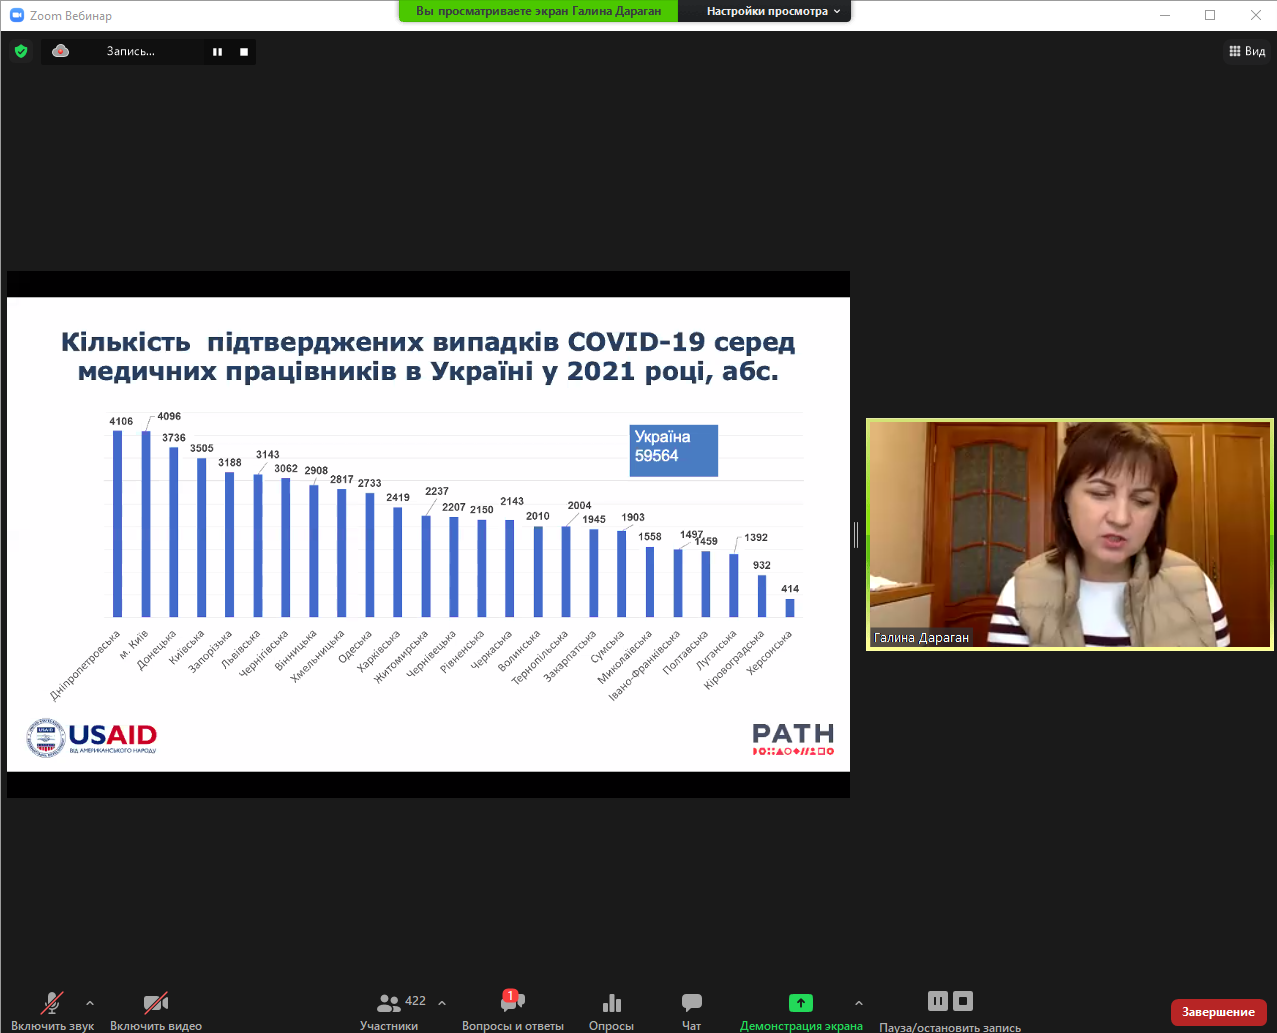Expand audio options arrow beside microphone

tap(90, 1003)
